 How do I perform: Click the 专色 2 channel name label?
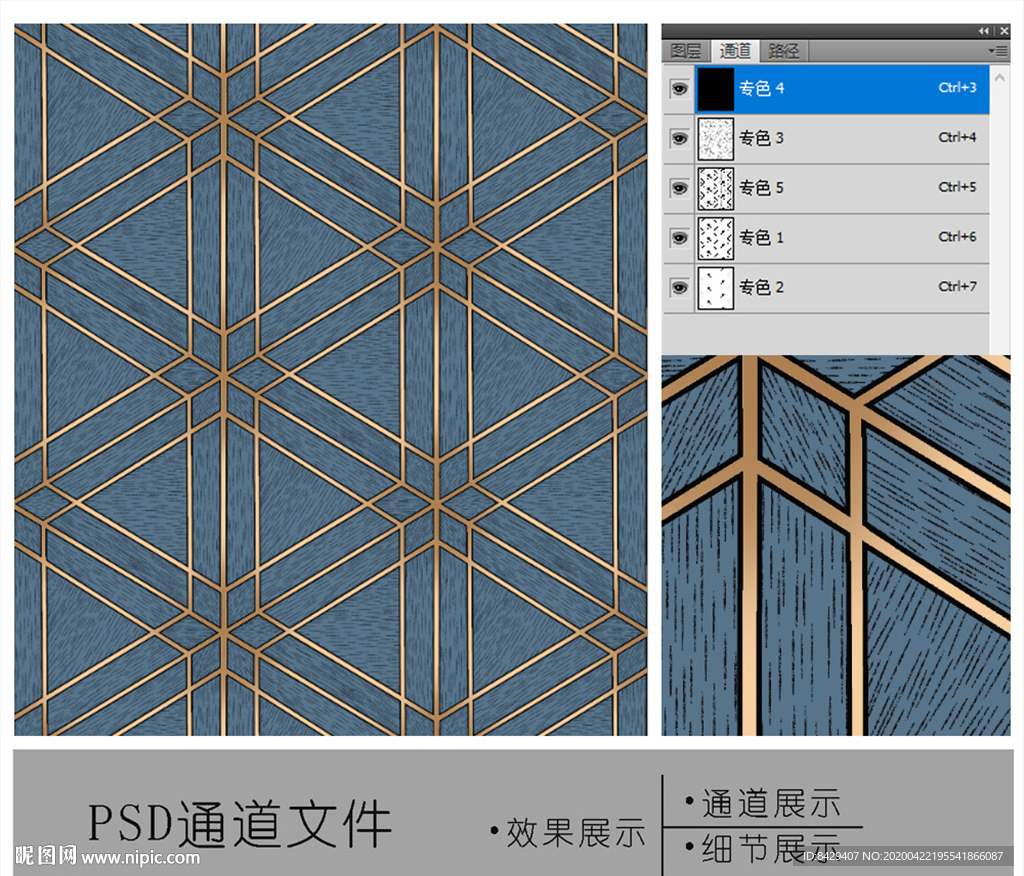point(761,288)
